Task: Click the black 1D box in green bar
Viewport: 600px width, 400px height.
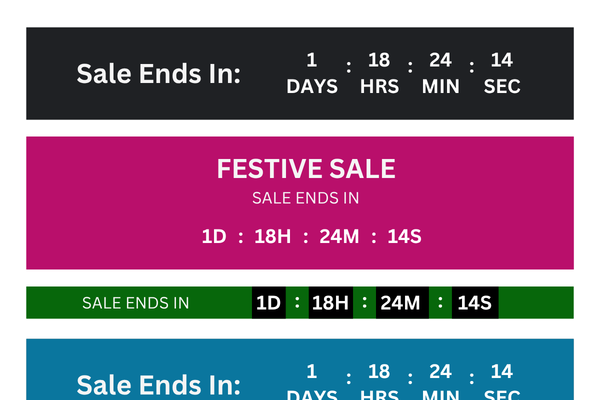Action: [268, 303]
